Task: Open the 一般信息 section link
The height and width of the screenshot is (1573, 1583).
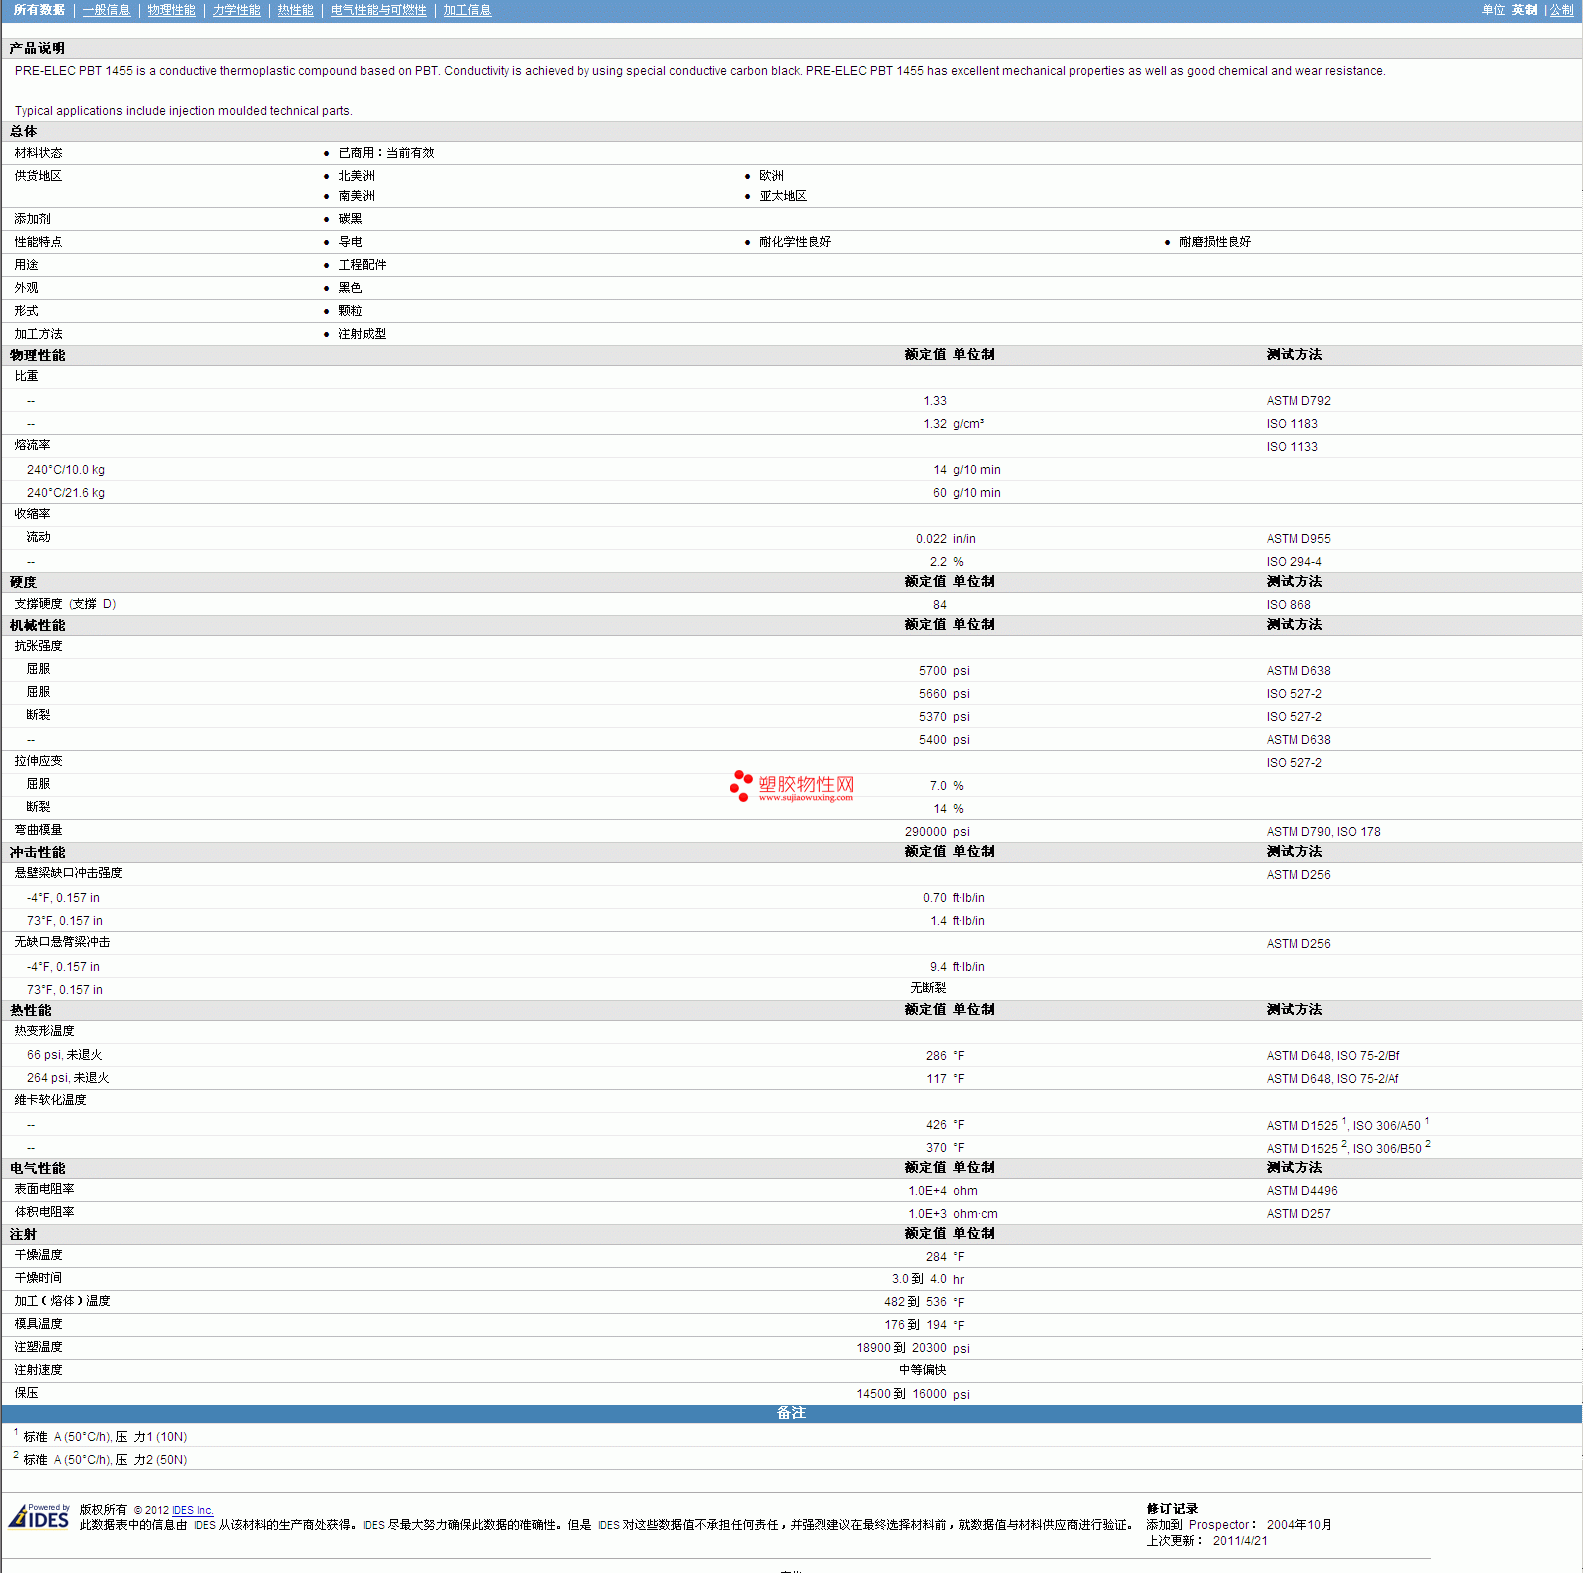Action: click(106, 10)
